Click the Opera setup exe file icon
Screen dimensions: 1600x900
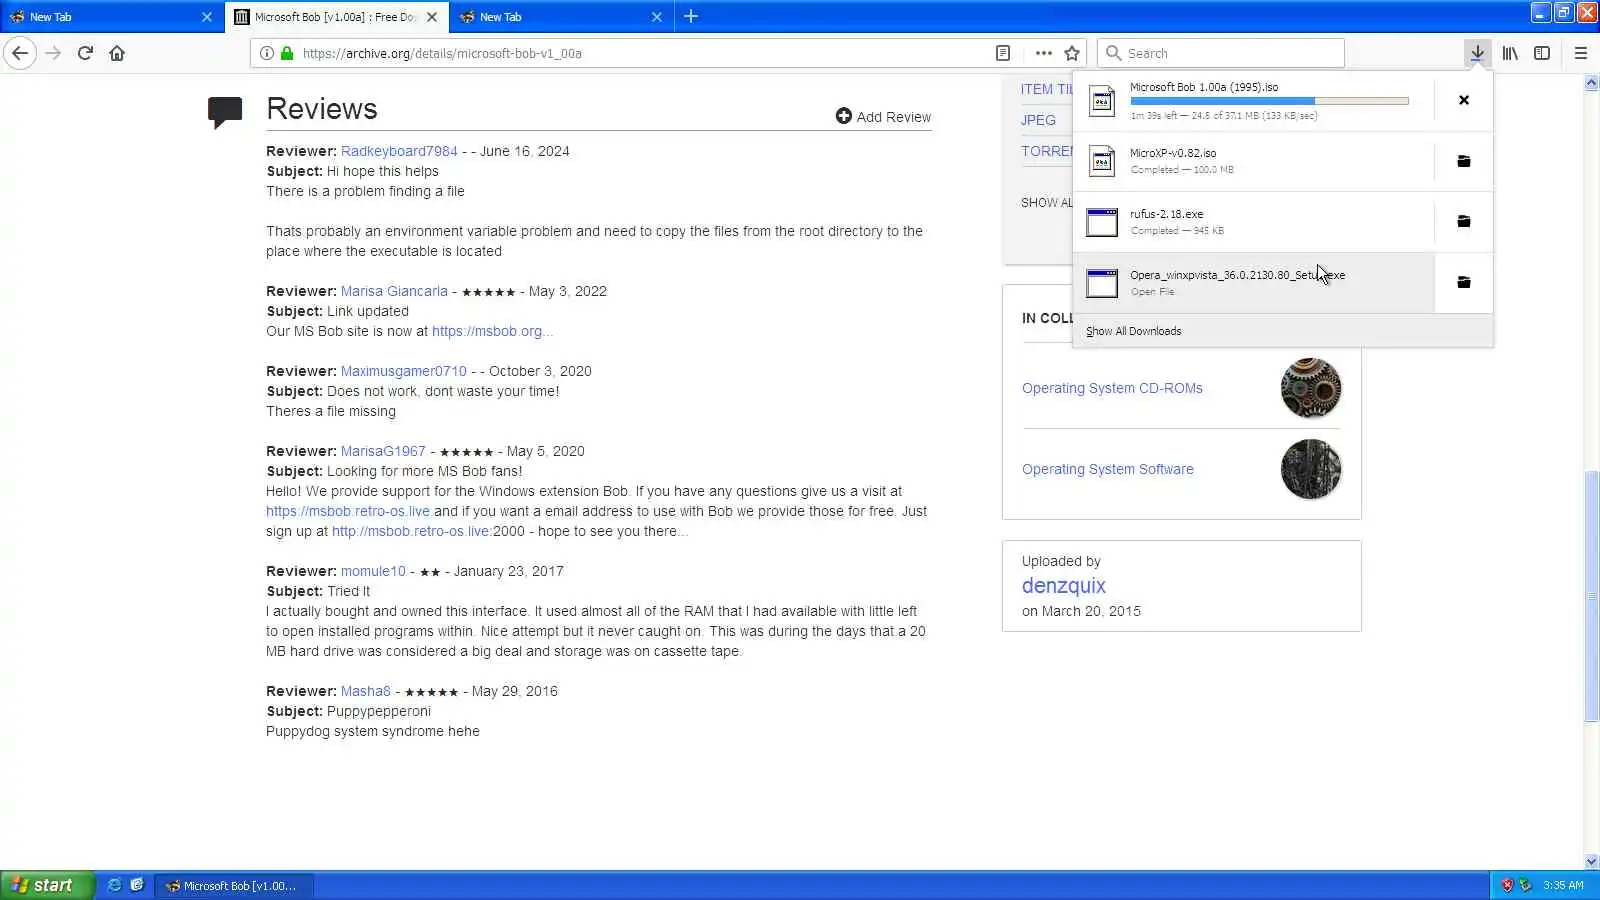click(1102, 282)
